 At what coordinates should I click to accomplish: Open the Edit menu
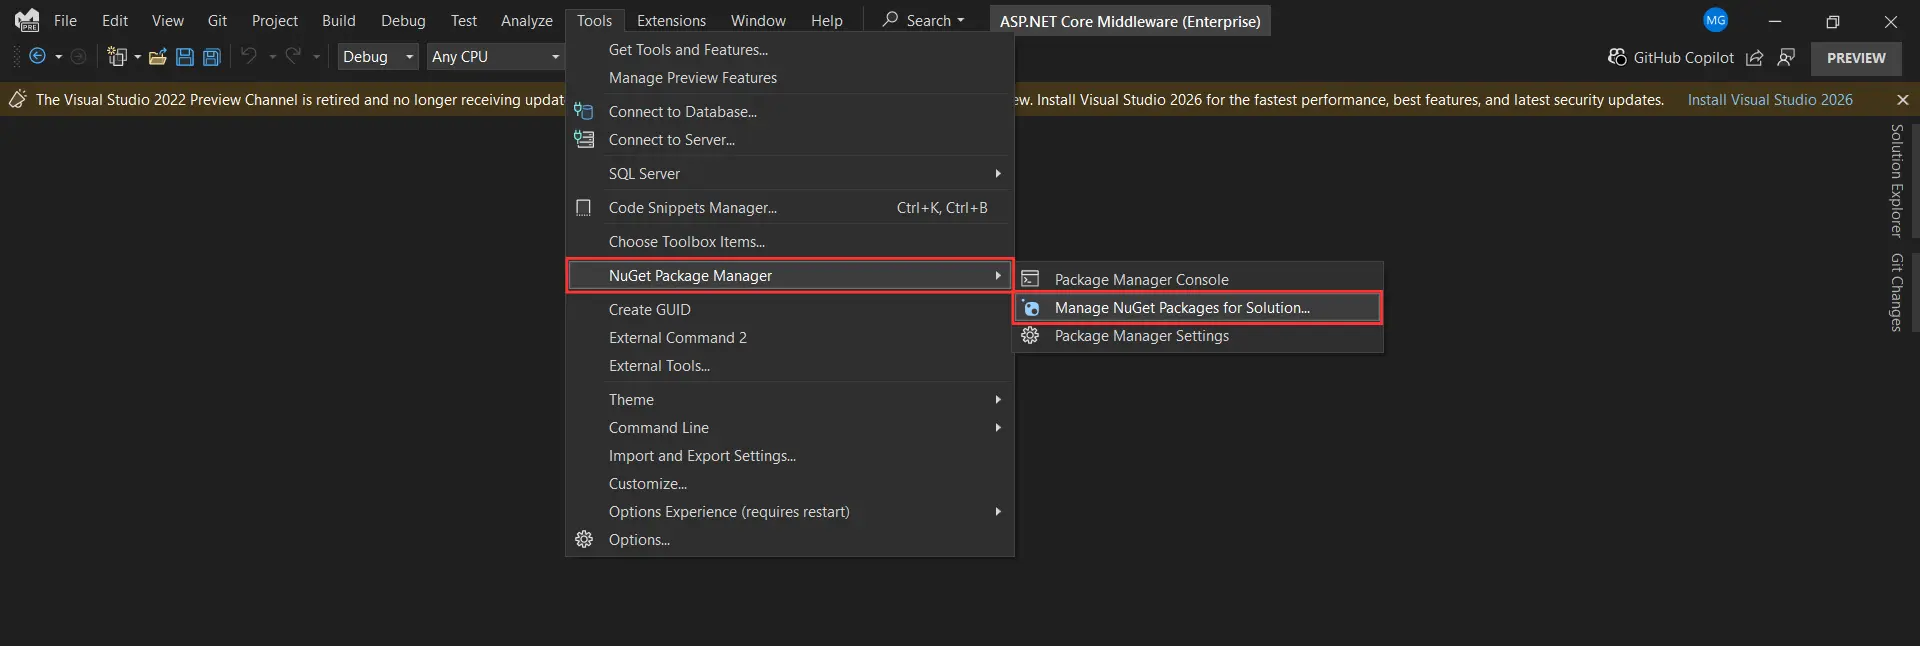coord(115,20)
